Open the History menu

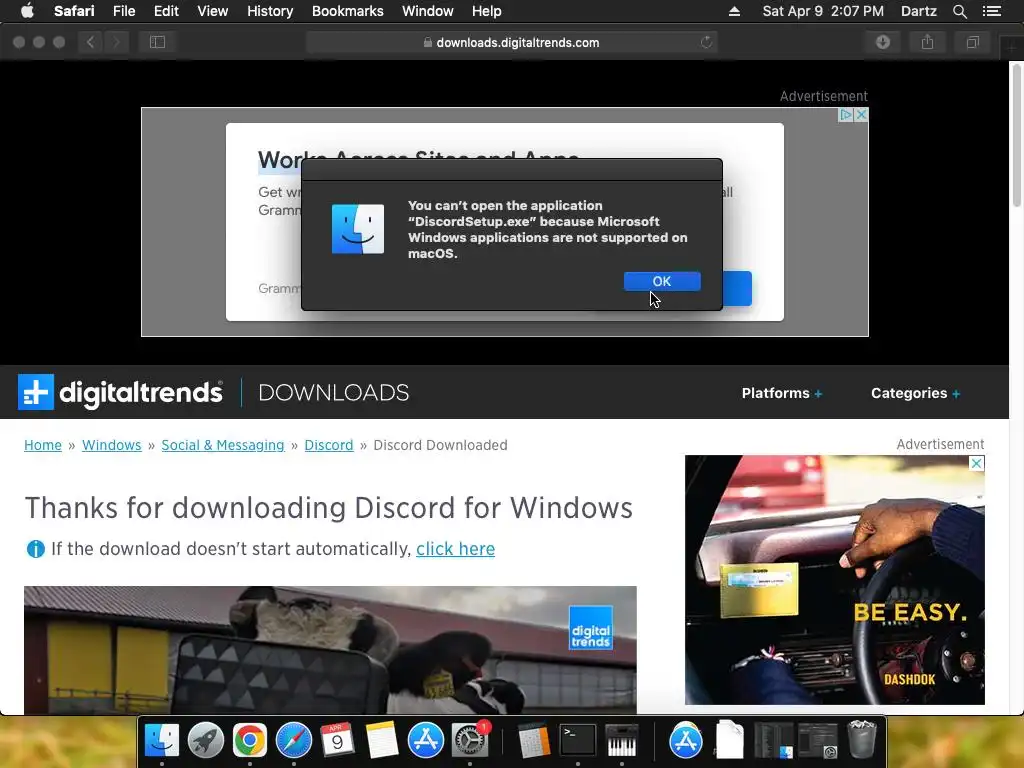click(x=270, y=11)
